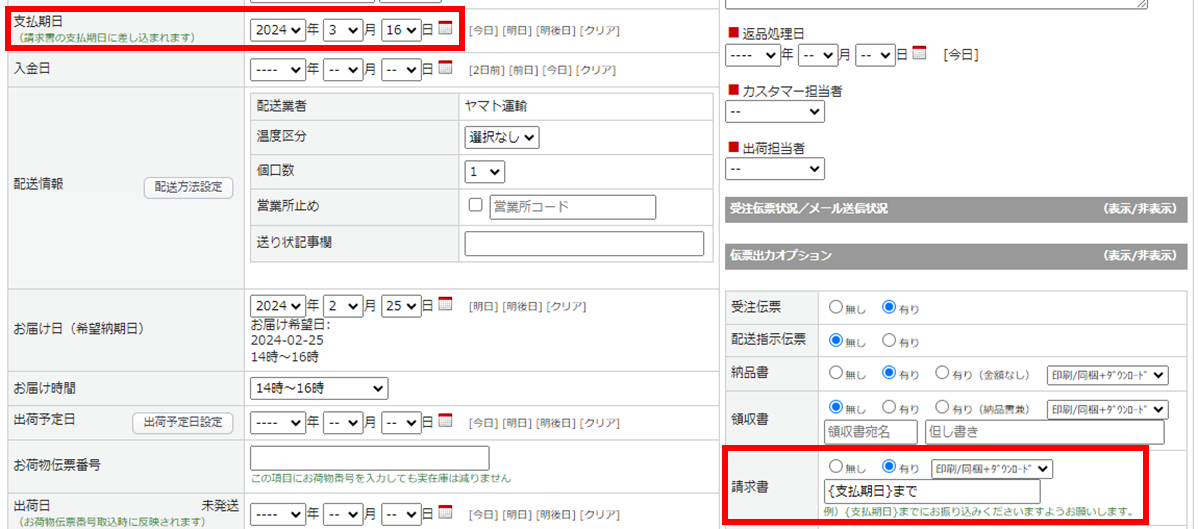Focus the お荷物伝票番号 input field
Viewport: 1198px width, 529px height.
click(x=370, y=458)
